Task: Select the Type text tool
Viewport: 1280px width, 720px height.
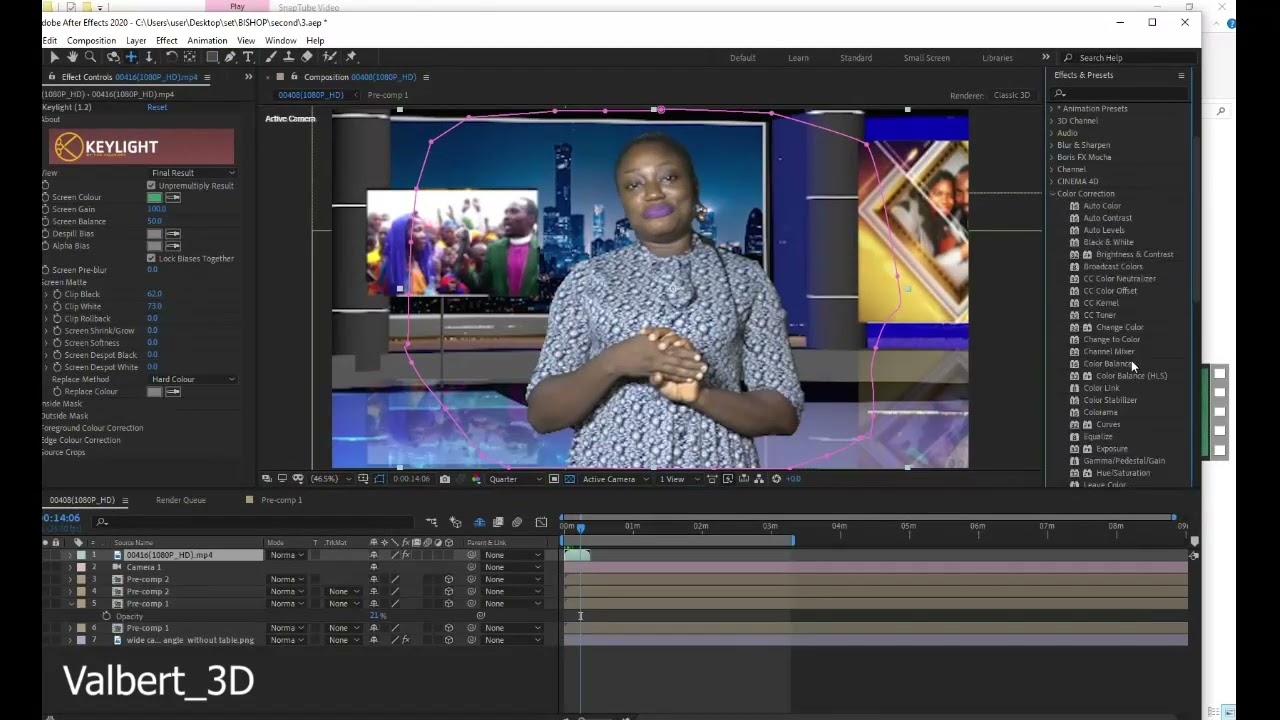Action: 248,57
